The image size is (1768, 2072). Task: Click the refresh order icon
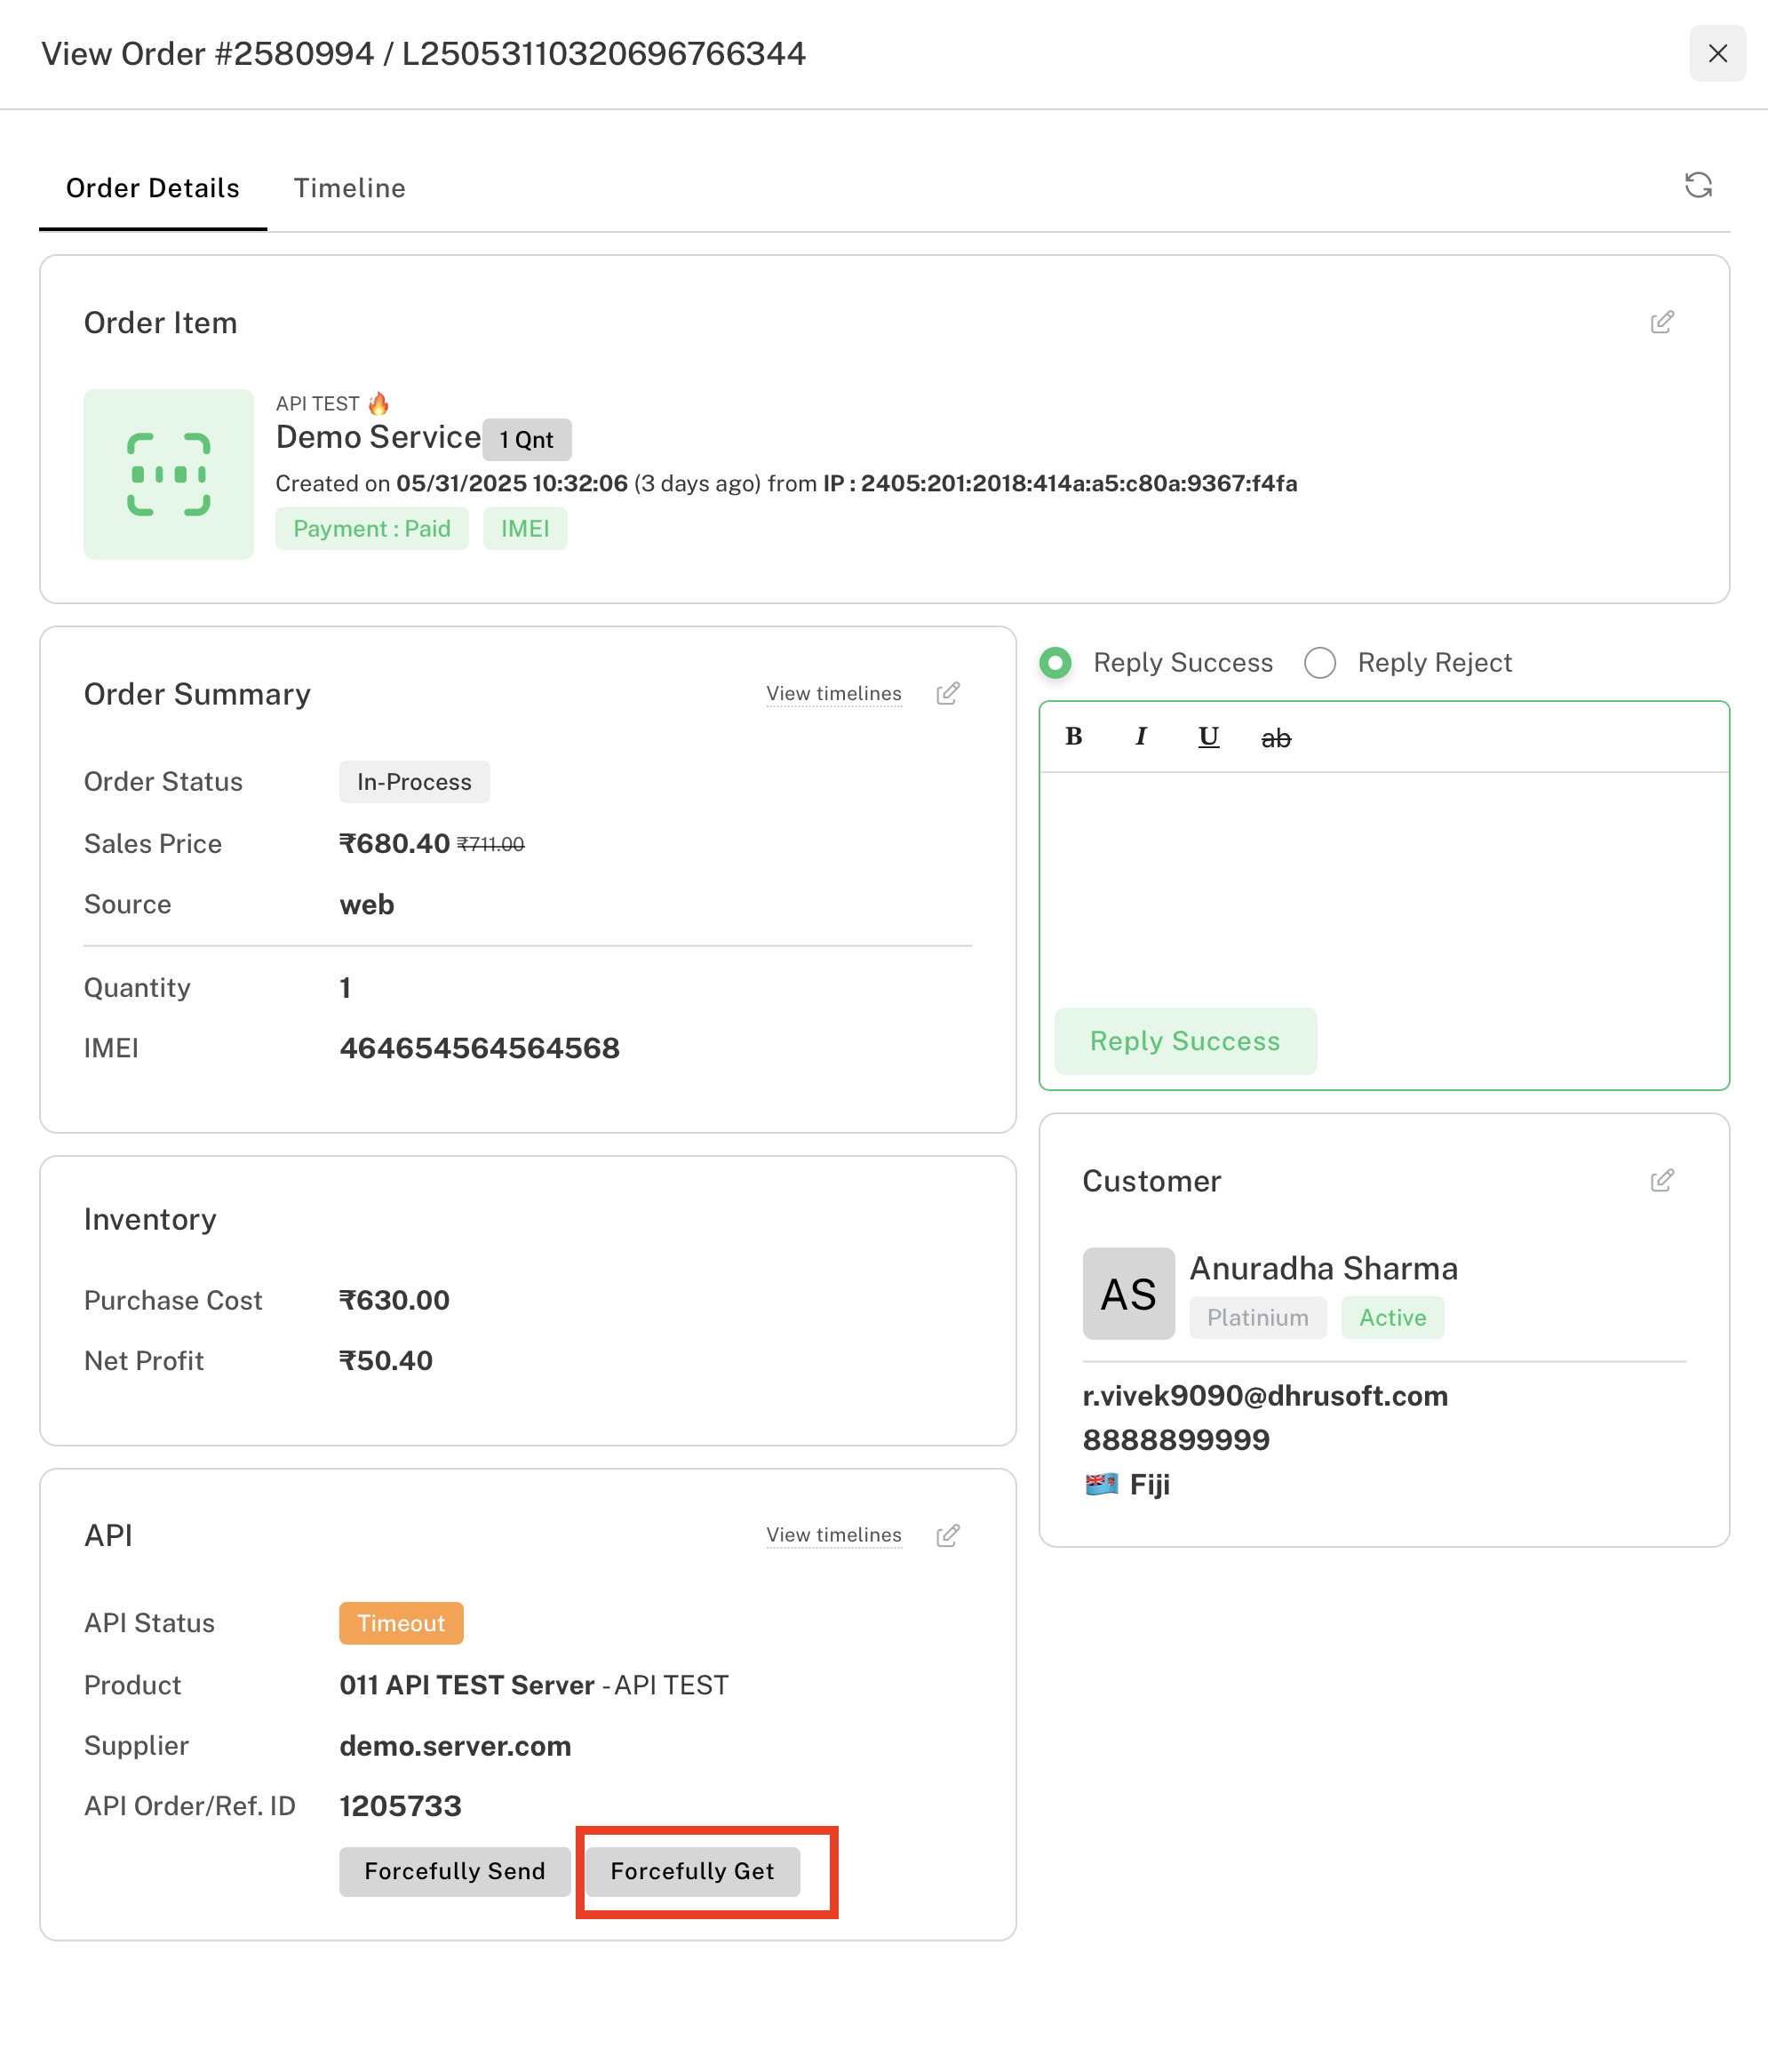[x=1698, y=185]
